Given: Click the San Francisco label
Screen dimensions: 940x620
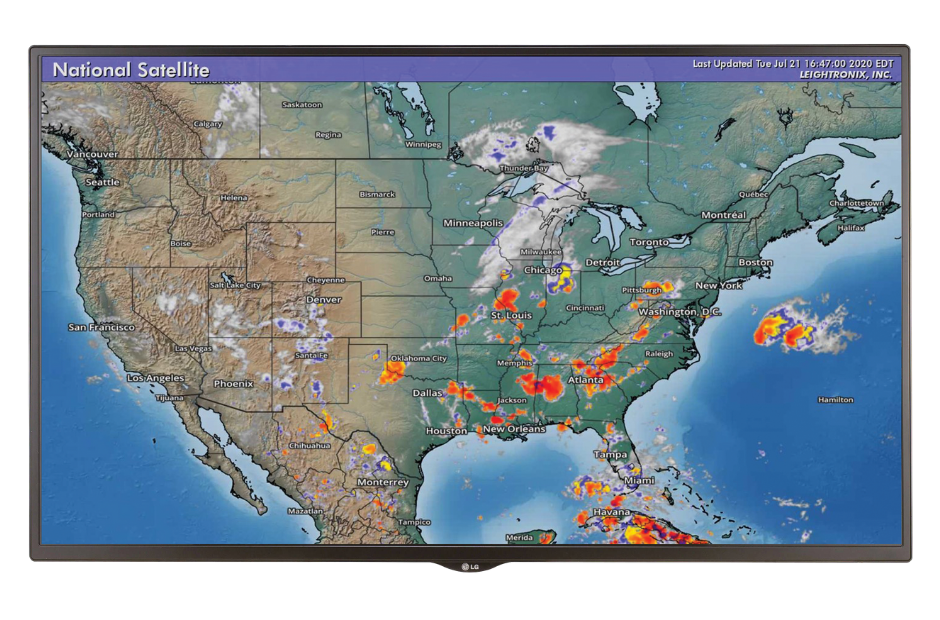Looking at the screenshot, I should point(101,327).
